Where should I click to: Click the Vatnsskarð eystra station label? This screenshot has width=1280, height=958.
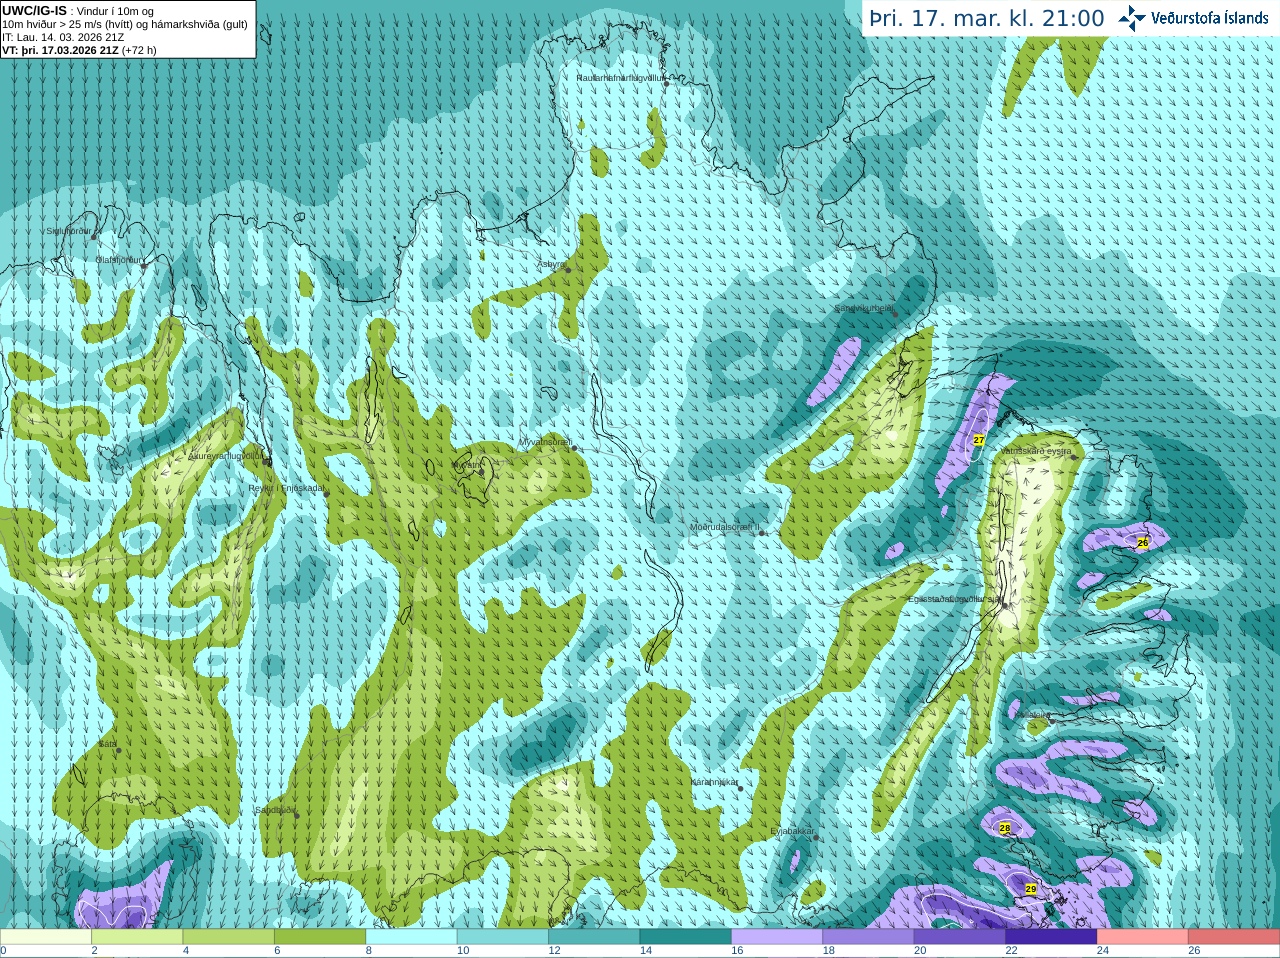1036,451
